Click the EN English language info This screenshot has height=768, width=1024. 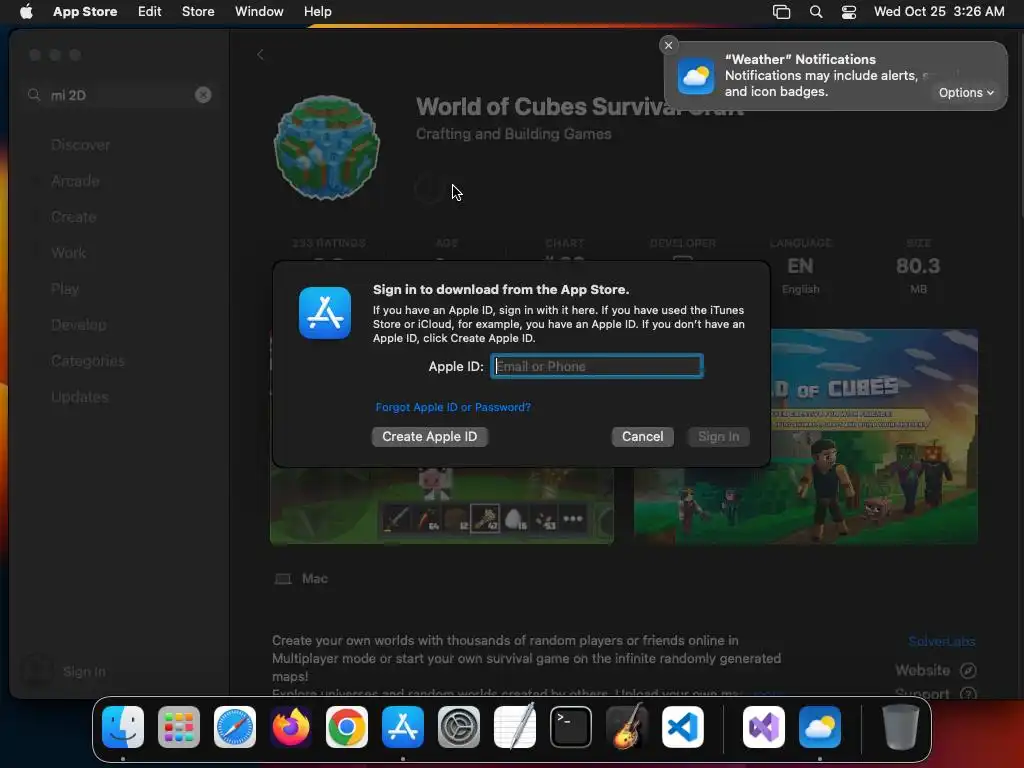[x=800, y=274]
